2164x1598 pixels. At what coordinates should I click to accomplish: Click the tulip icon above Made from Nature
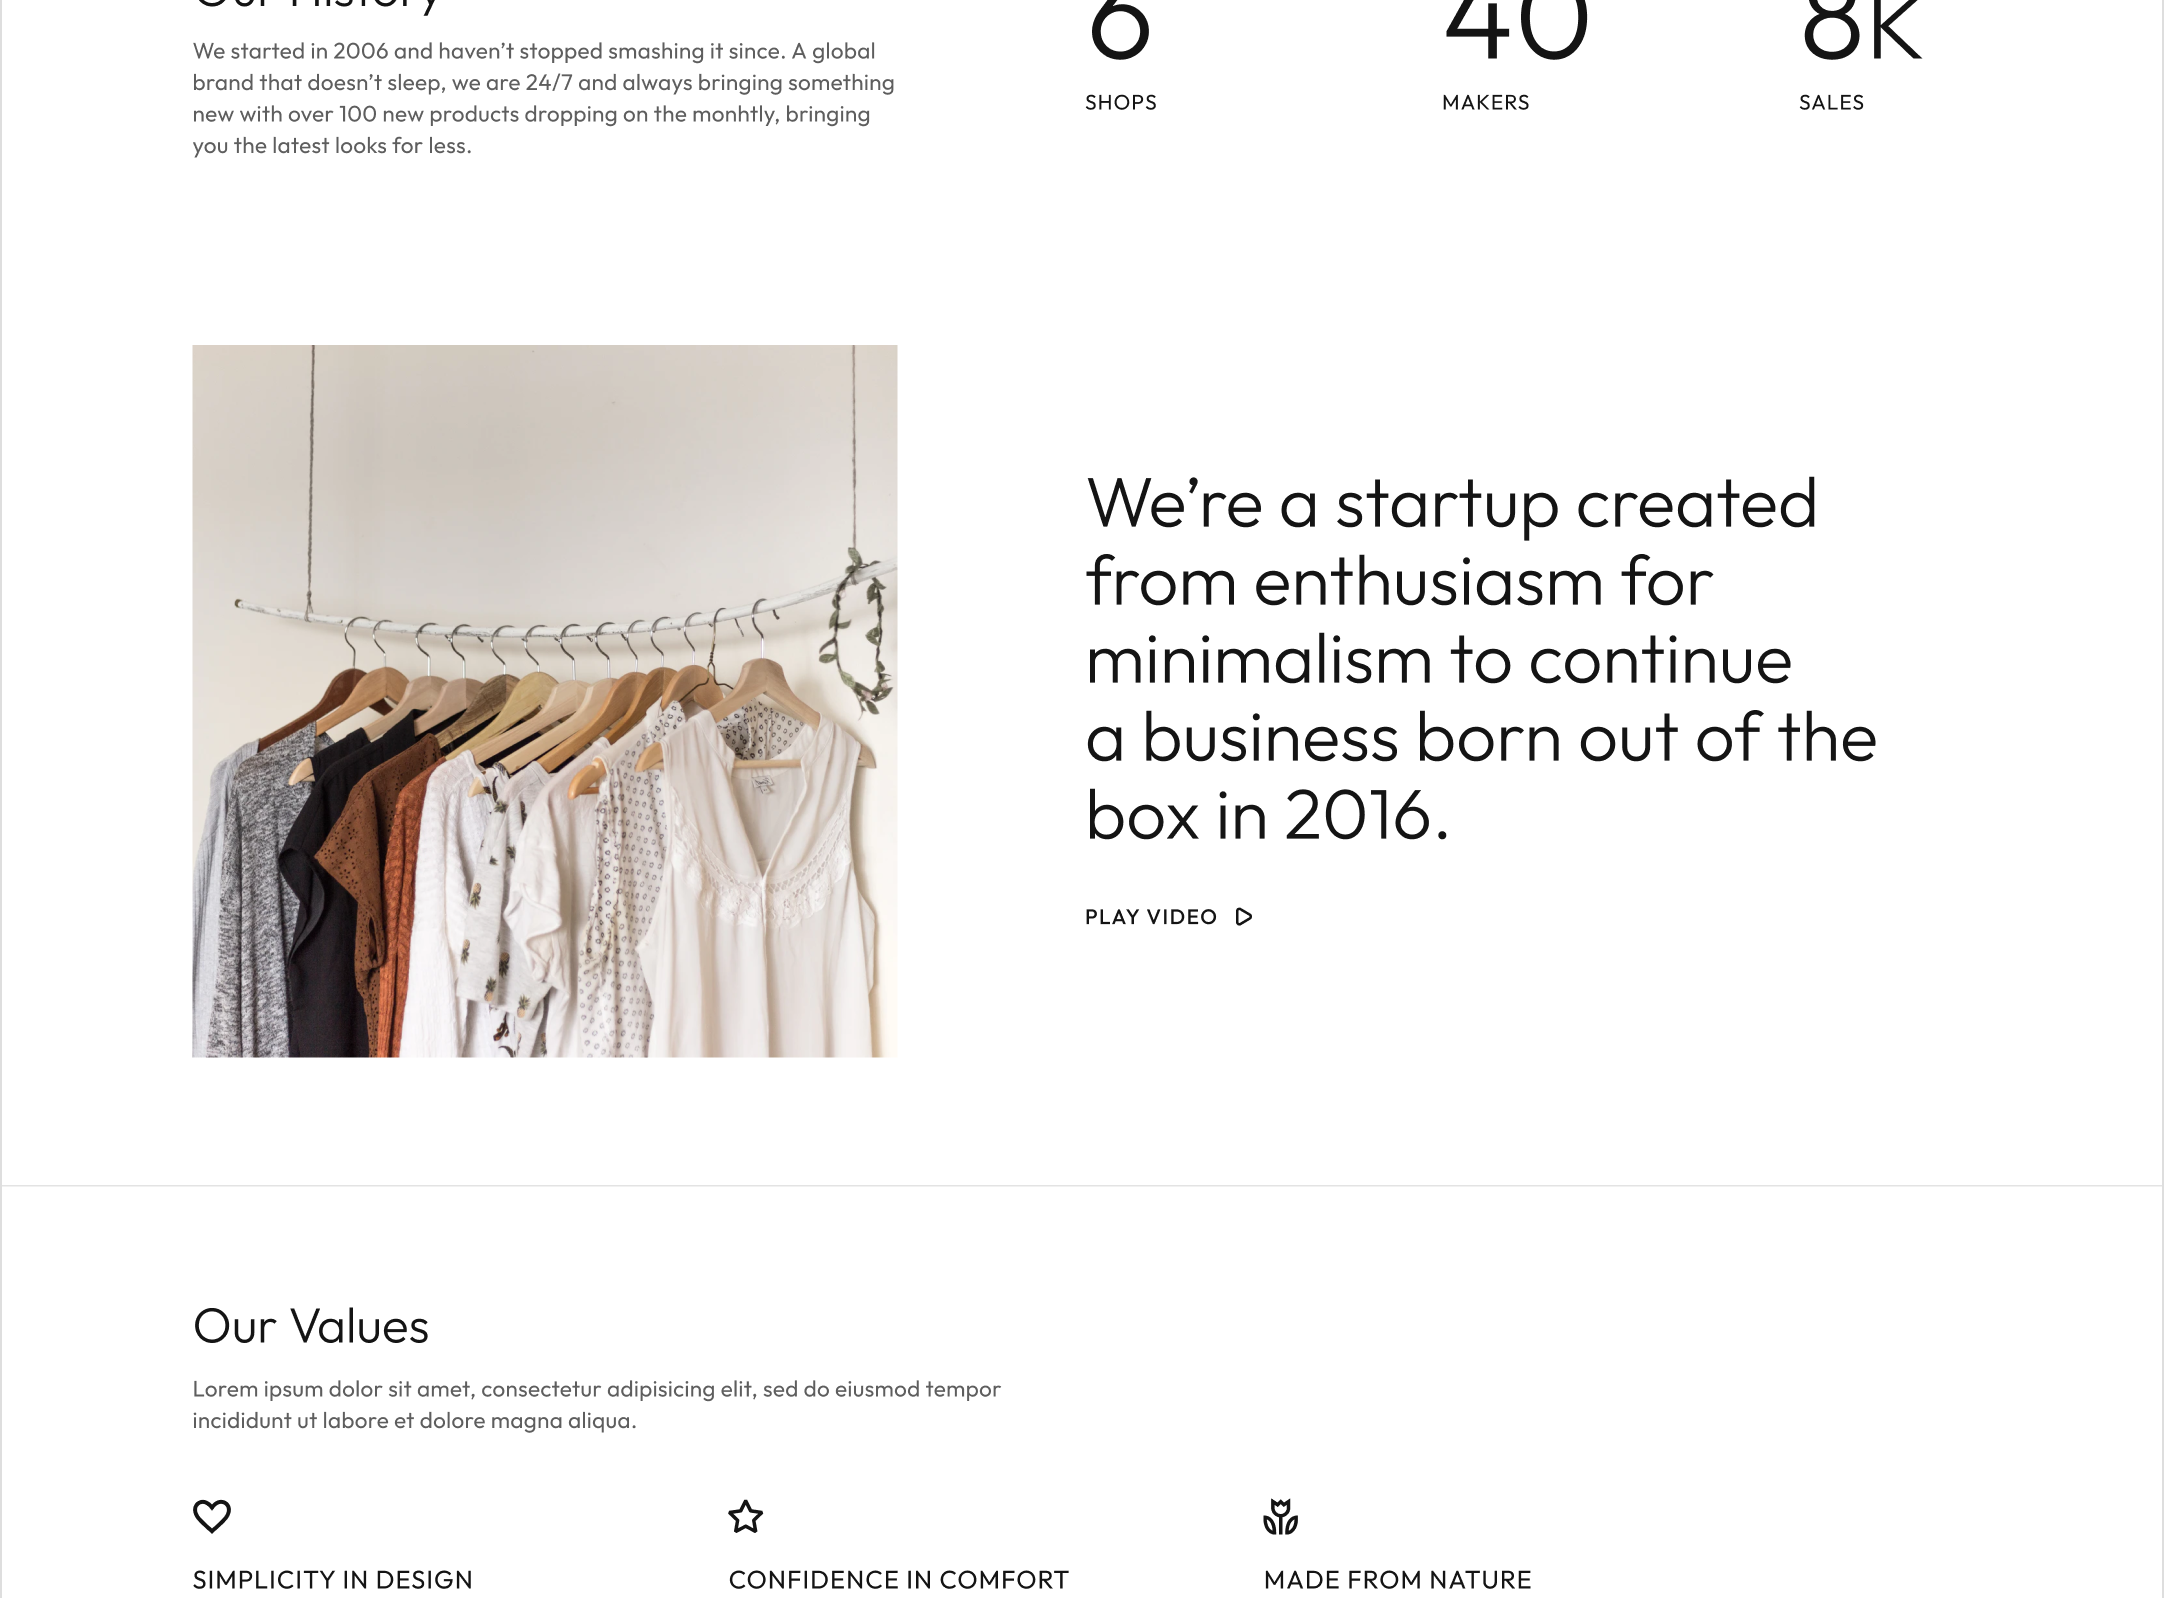pyautogui.click(x=1280, y=1517)
